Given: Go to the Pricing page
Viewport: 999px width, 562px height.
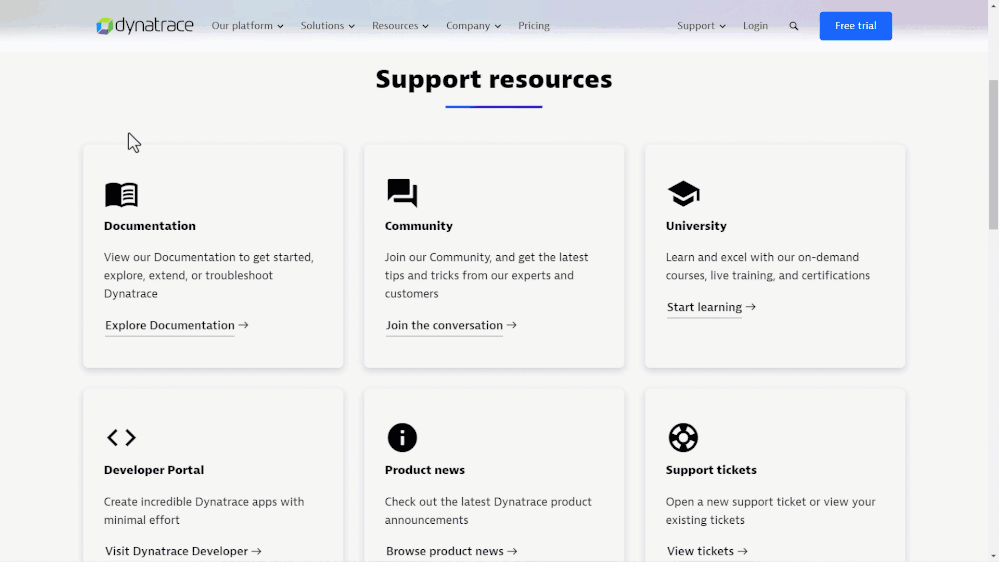Looking at the screenshot, I should 534,26.
